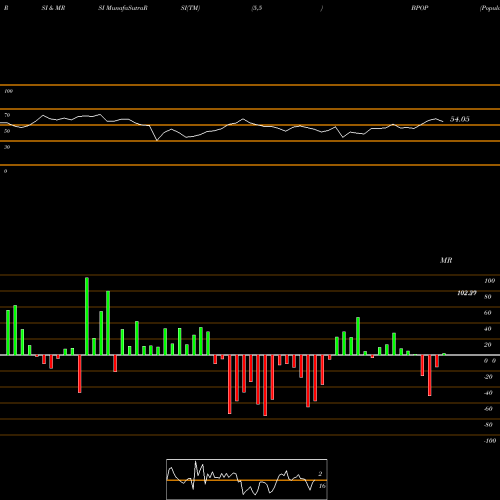
Task: Click the 16 value in the mini chart
Action: [322, 486]
